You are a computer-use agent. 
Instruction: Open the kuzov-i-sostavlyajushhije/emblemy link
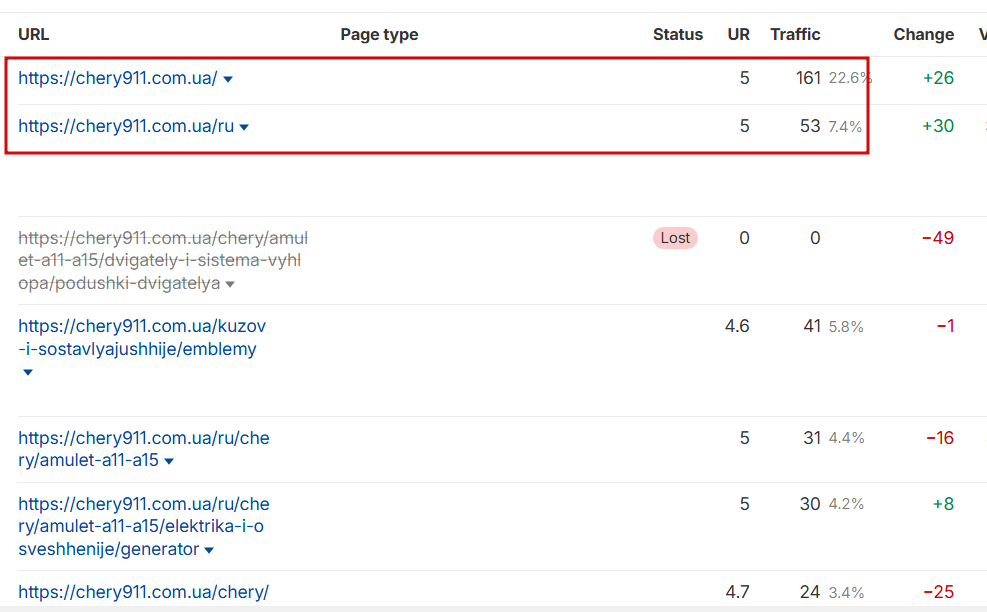click(142, 338)
